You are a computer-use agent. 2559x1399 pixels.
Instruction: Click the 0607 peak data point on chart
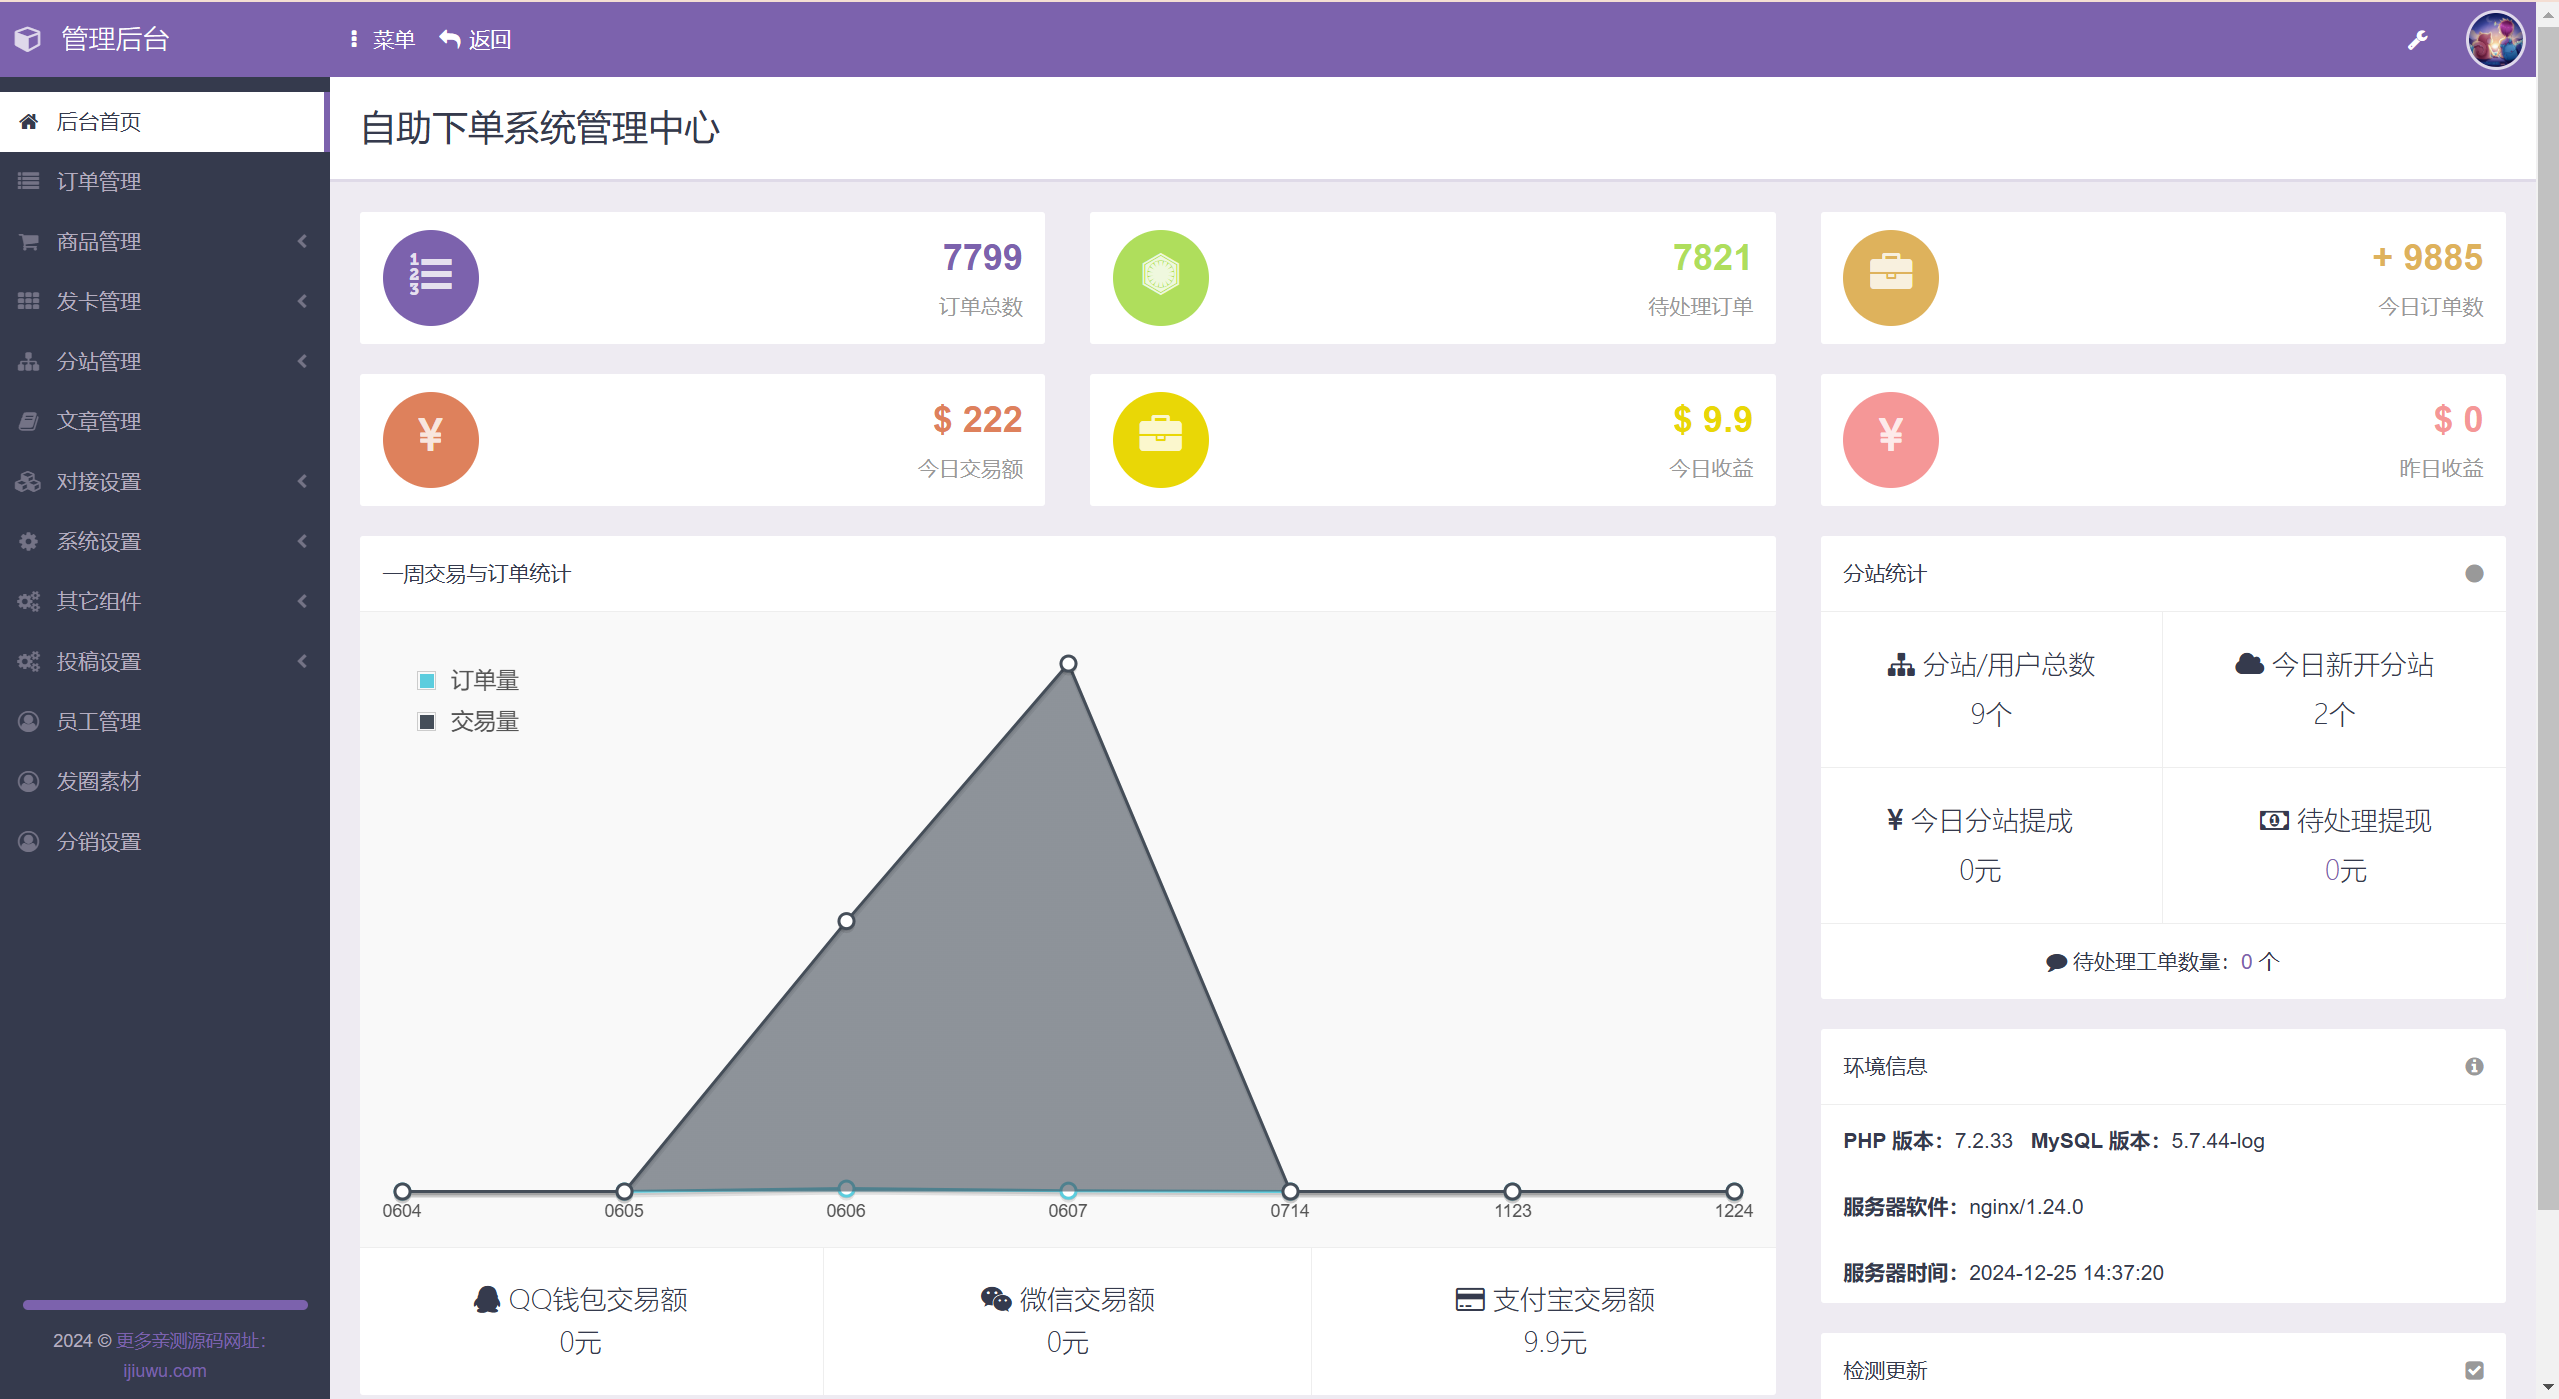click(x=1068, y=664)
